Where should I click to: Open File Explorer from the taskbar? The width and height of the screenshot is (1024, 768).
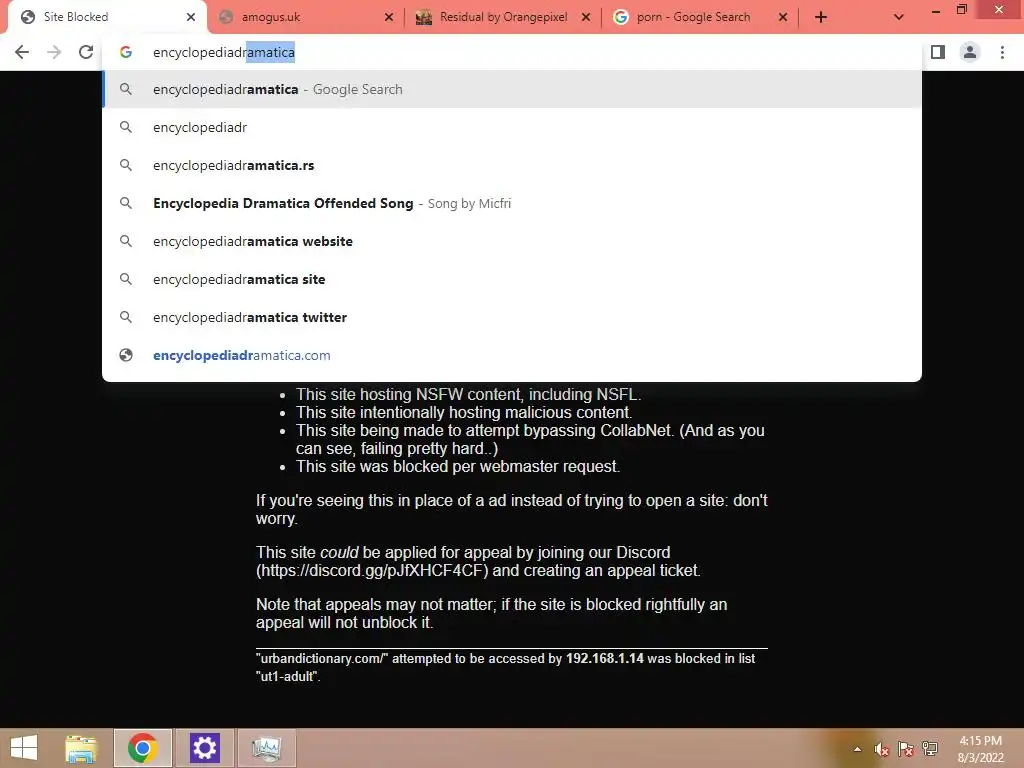pos(81,748)
